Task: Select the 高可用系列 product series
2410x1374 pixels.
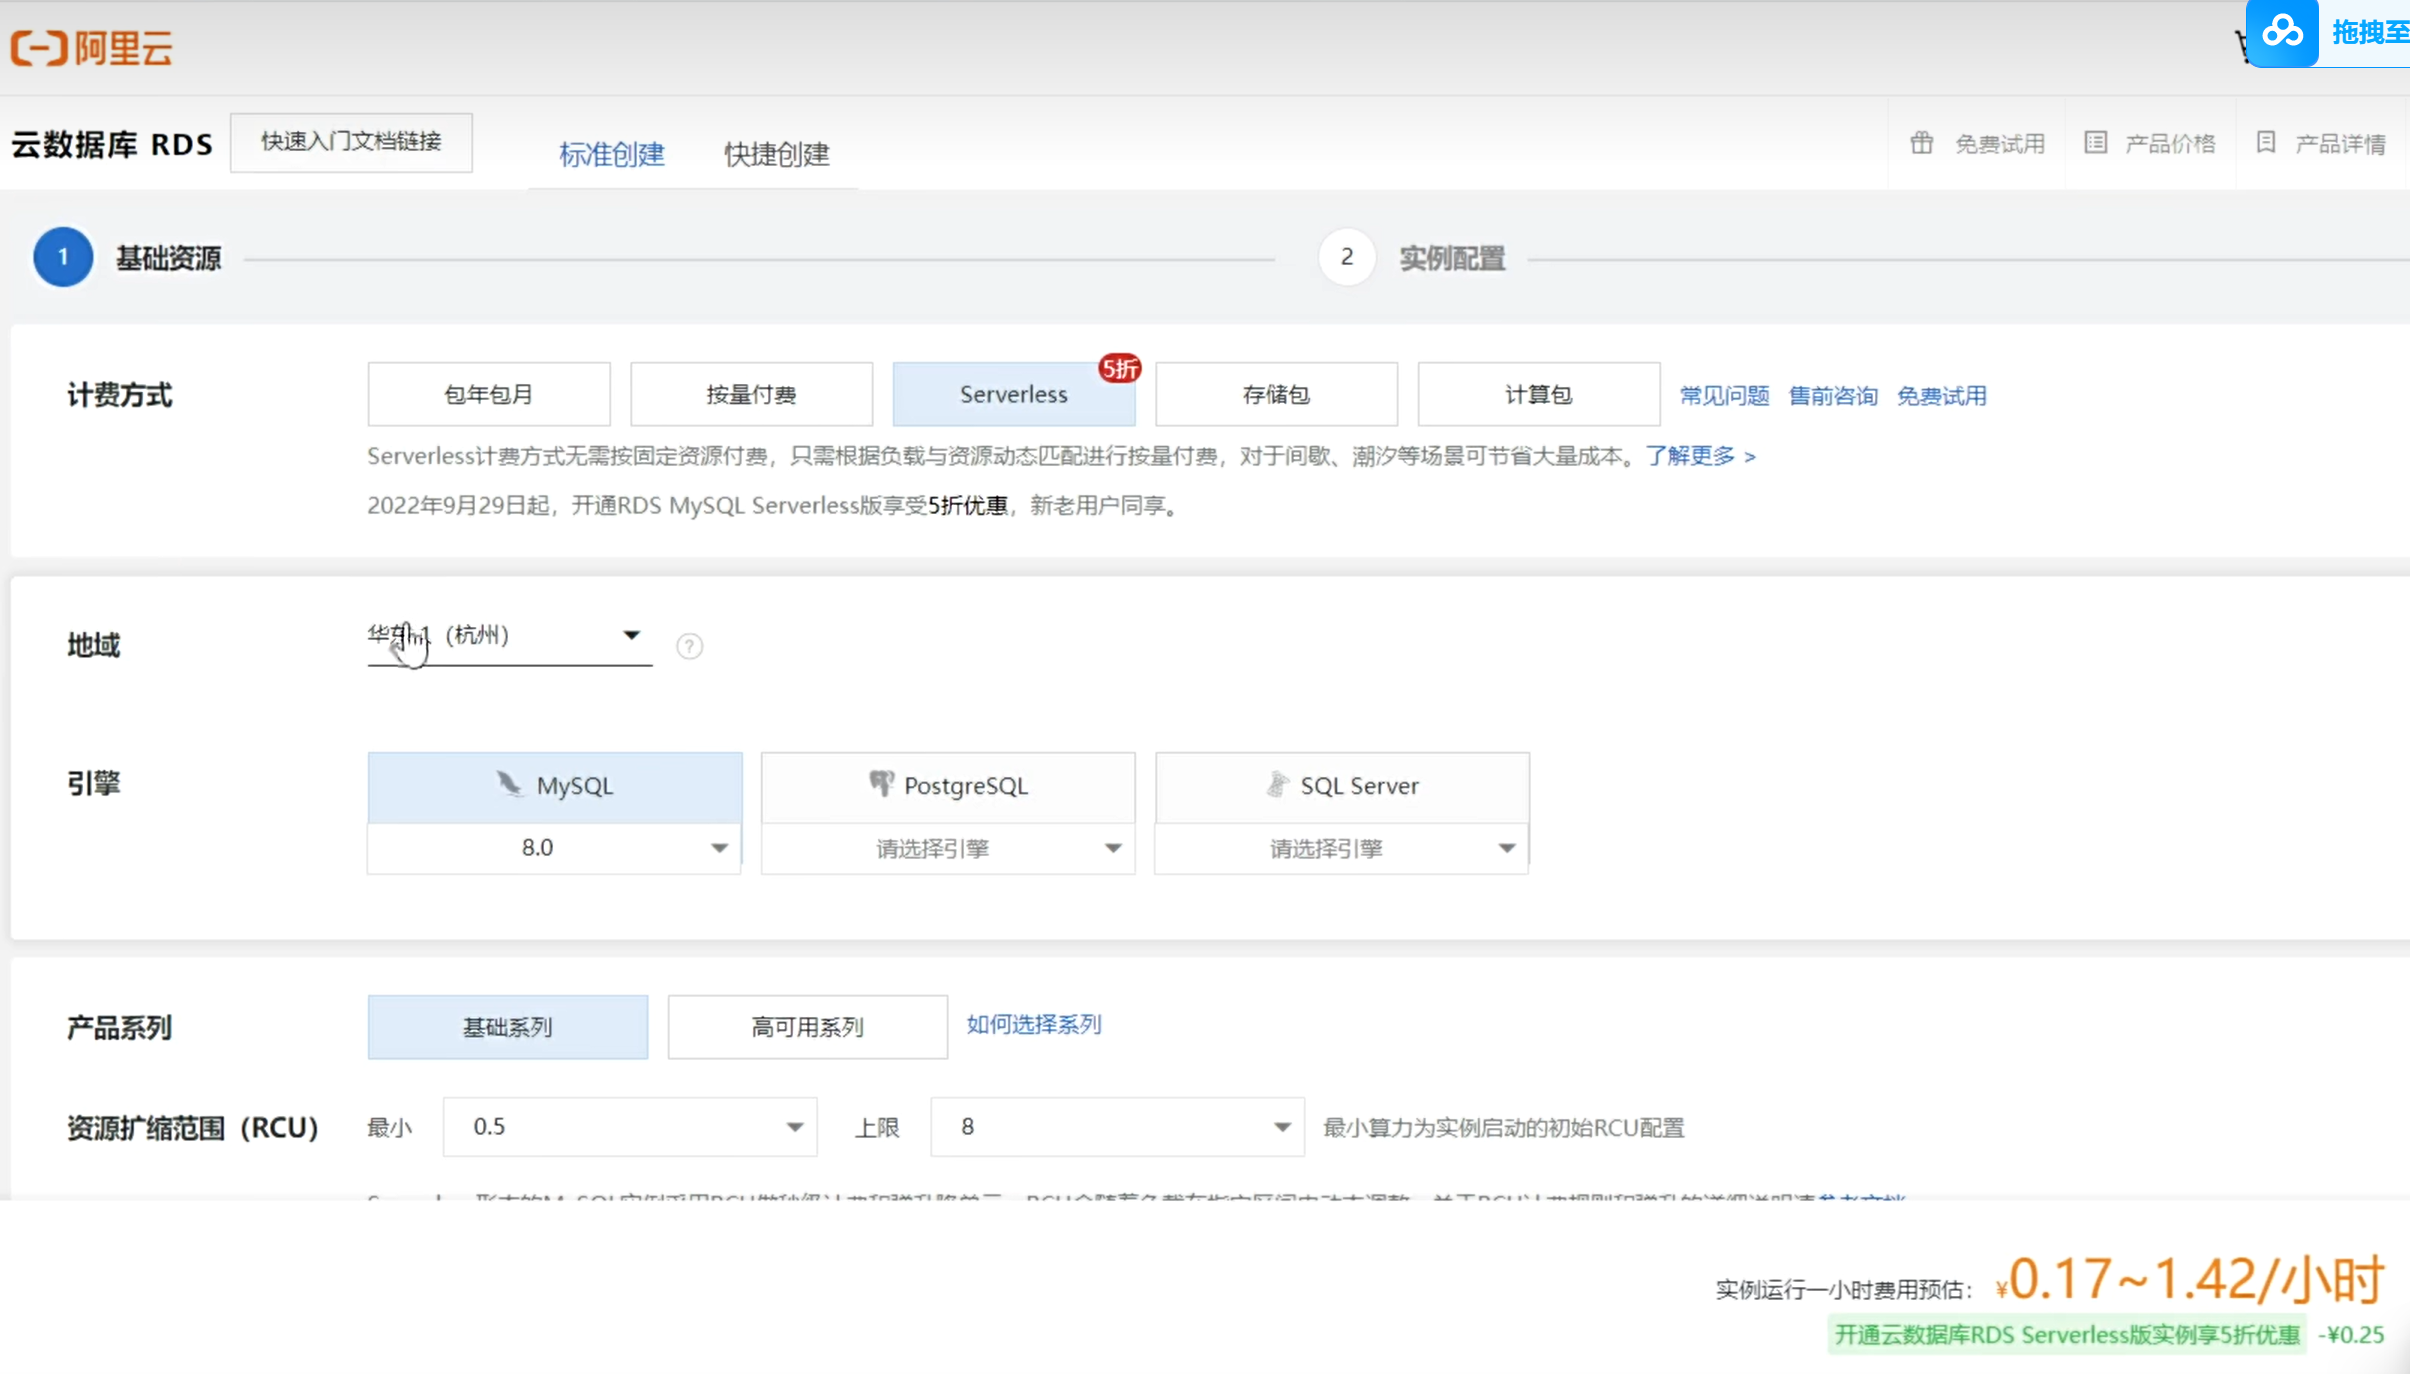Action: coord(807,1027)
